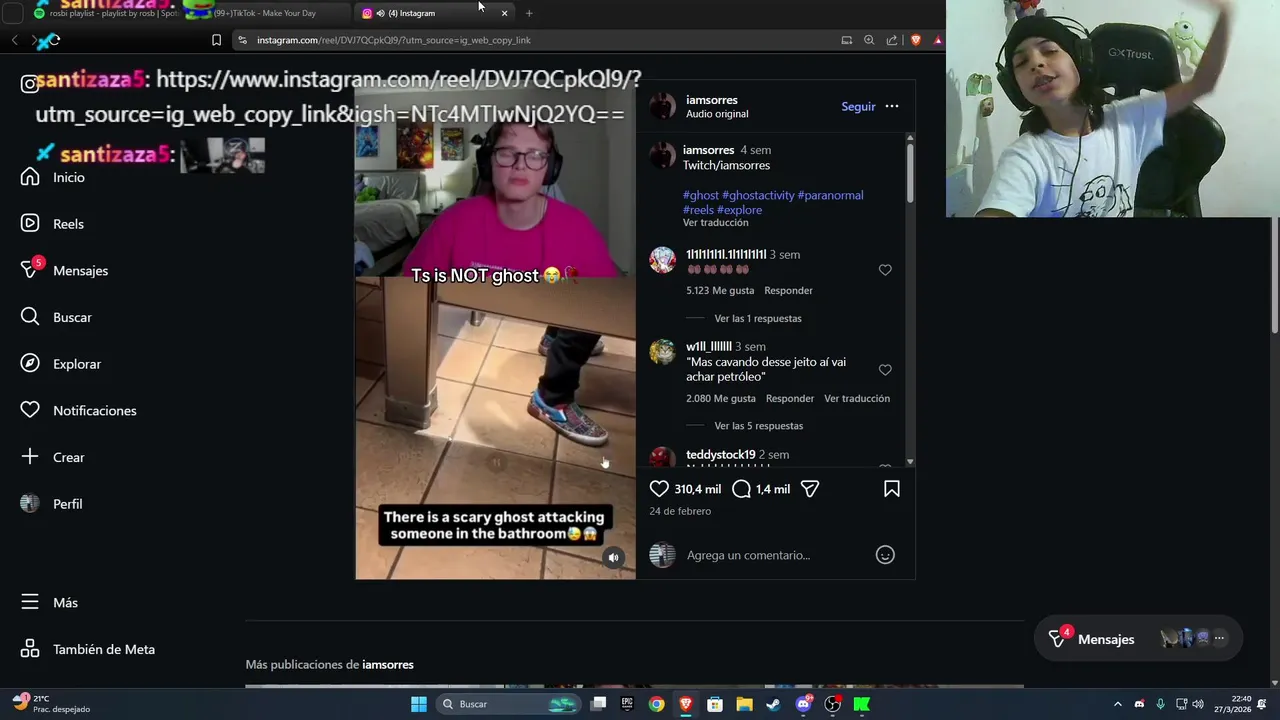Click the comments panel scrollbar

point(909,173)
